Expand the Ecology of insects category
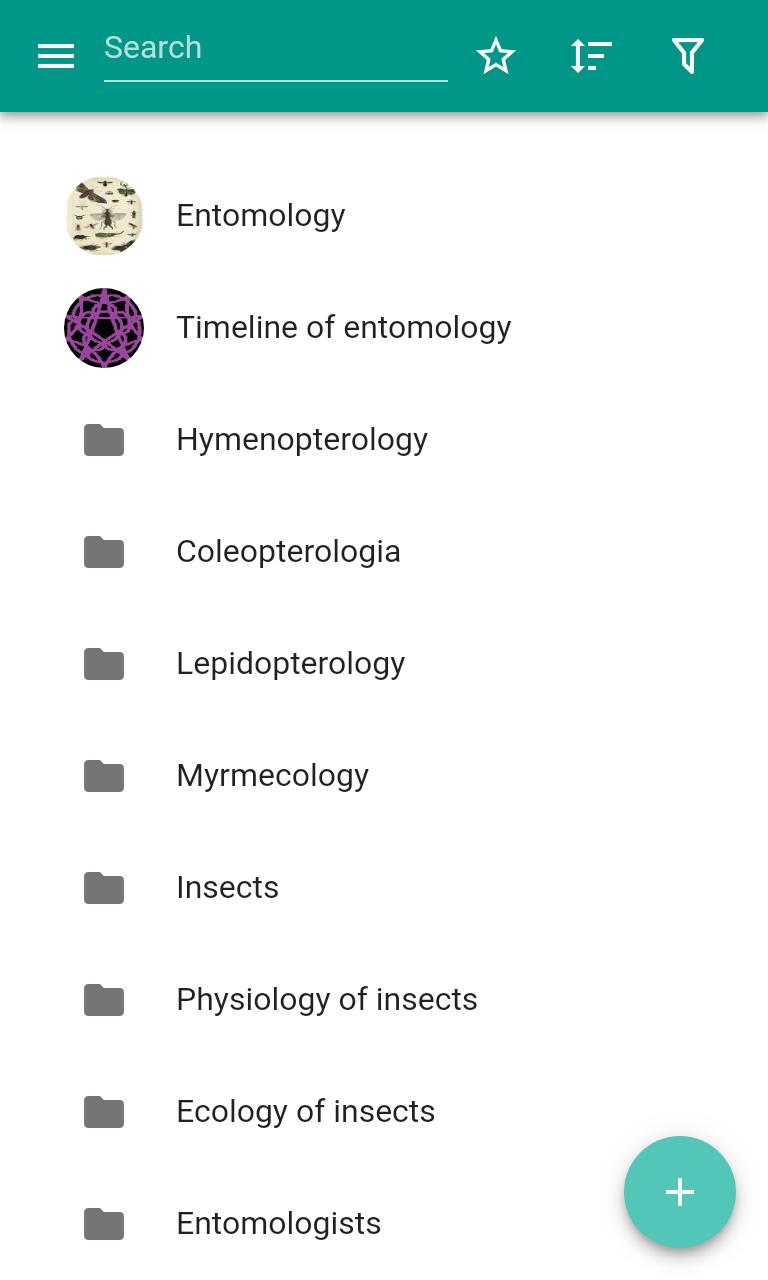 click(384, 1112)
